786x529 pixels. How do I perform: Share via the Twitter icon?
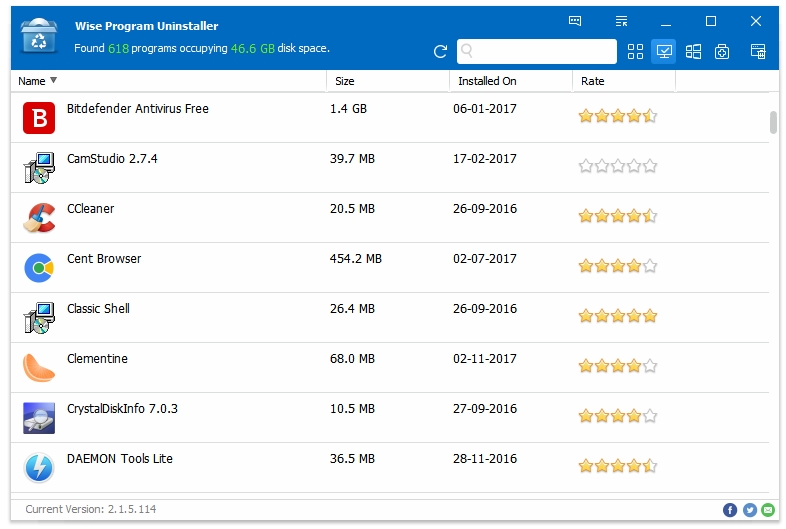pos(749,510)
